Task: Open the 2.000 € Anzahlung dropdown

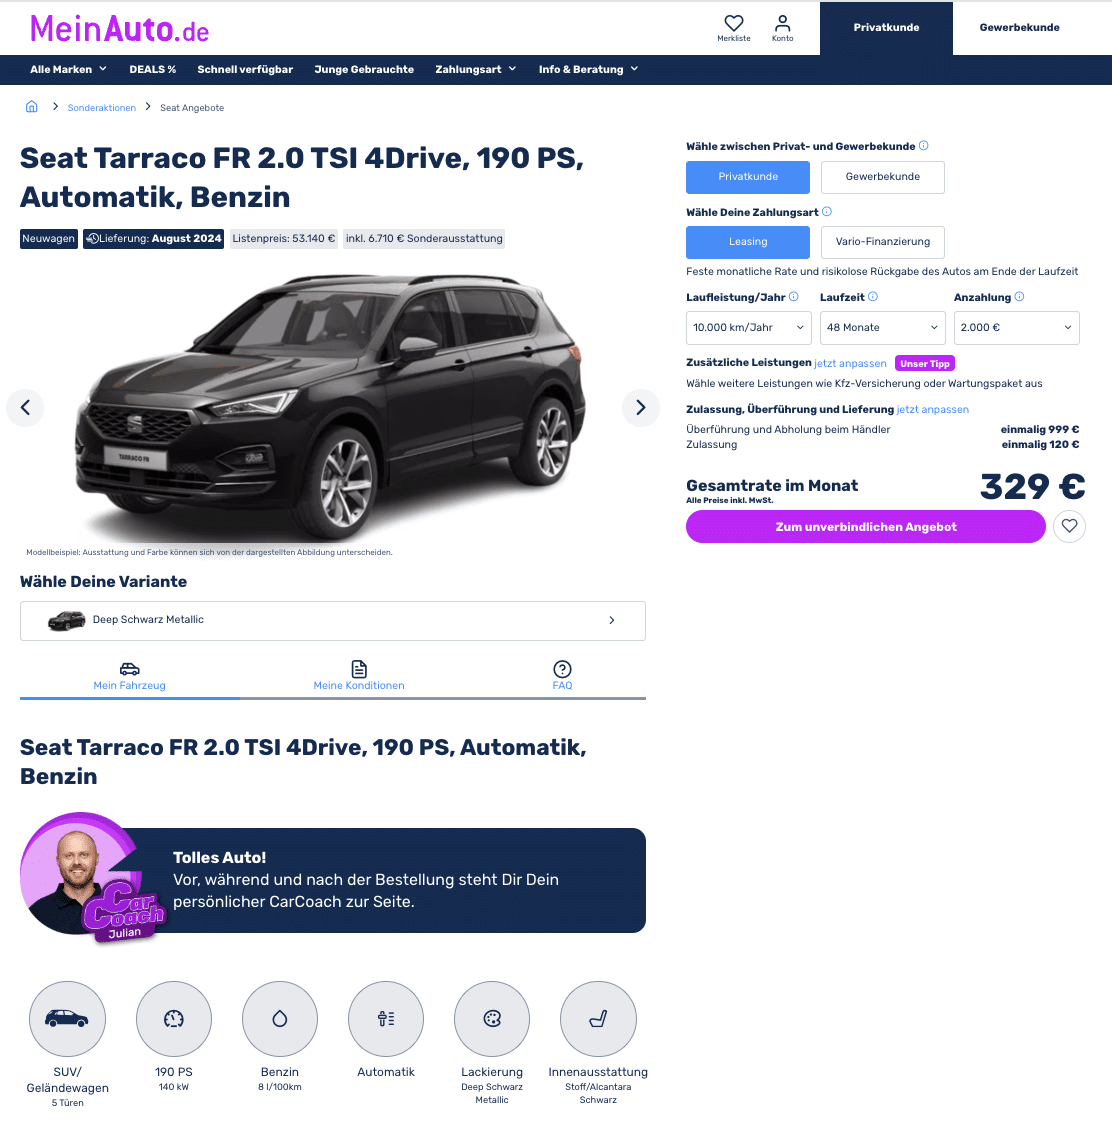Action: [x=1016, y=327]
